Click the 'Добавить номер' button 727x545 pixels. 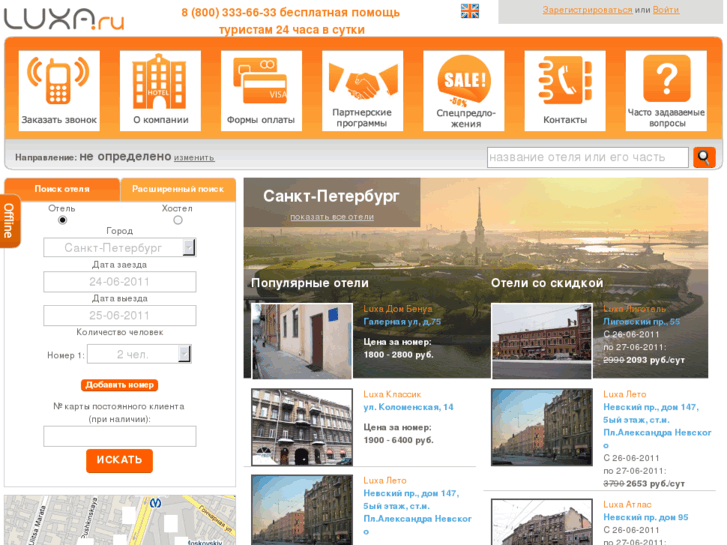click(x=120, y=385)
